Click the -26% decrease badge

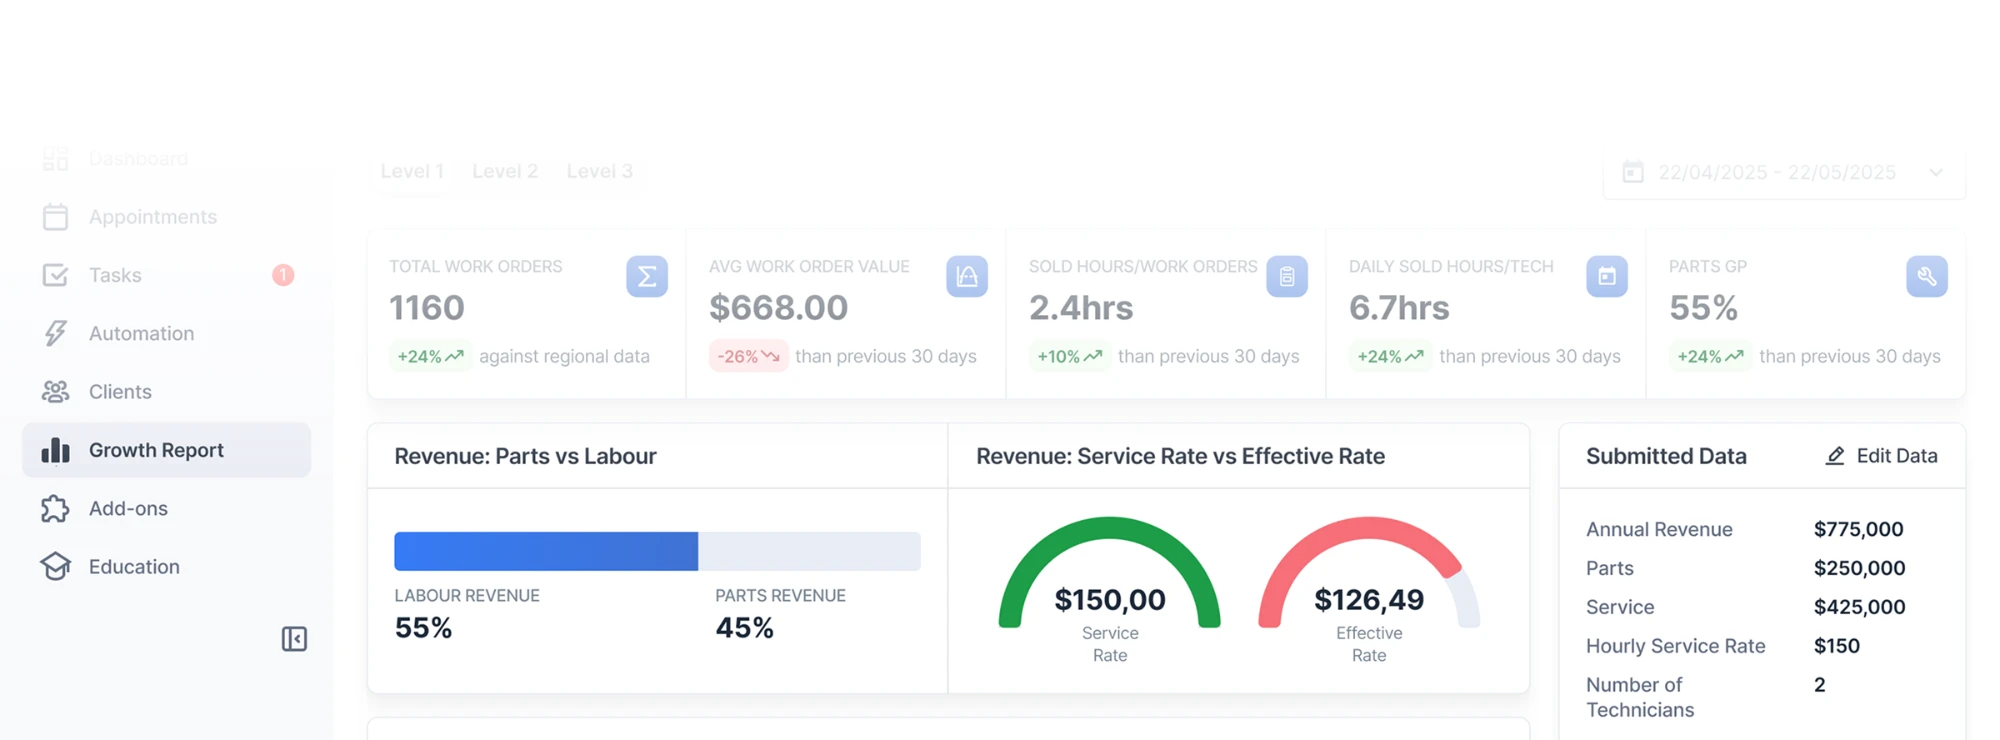tap(749, 356)
